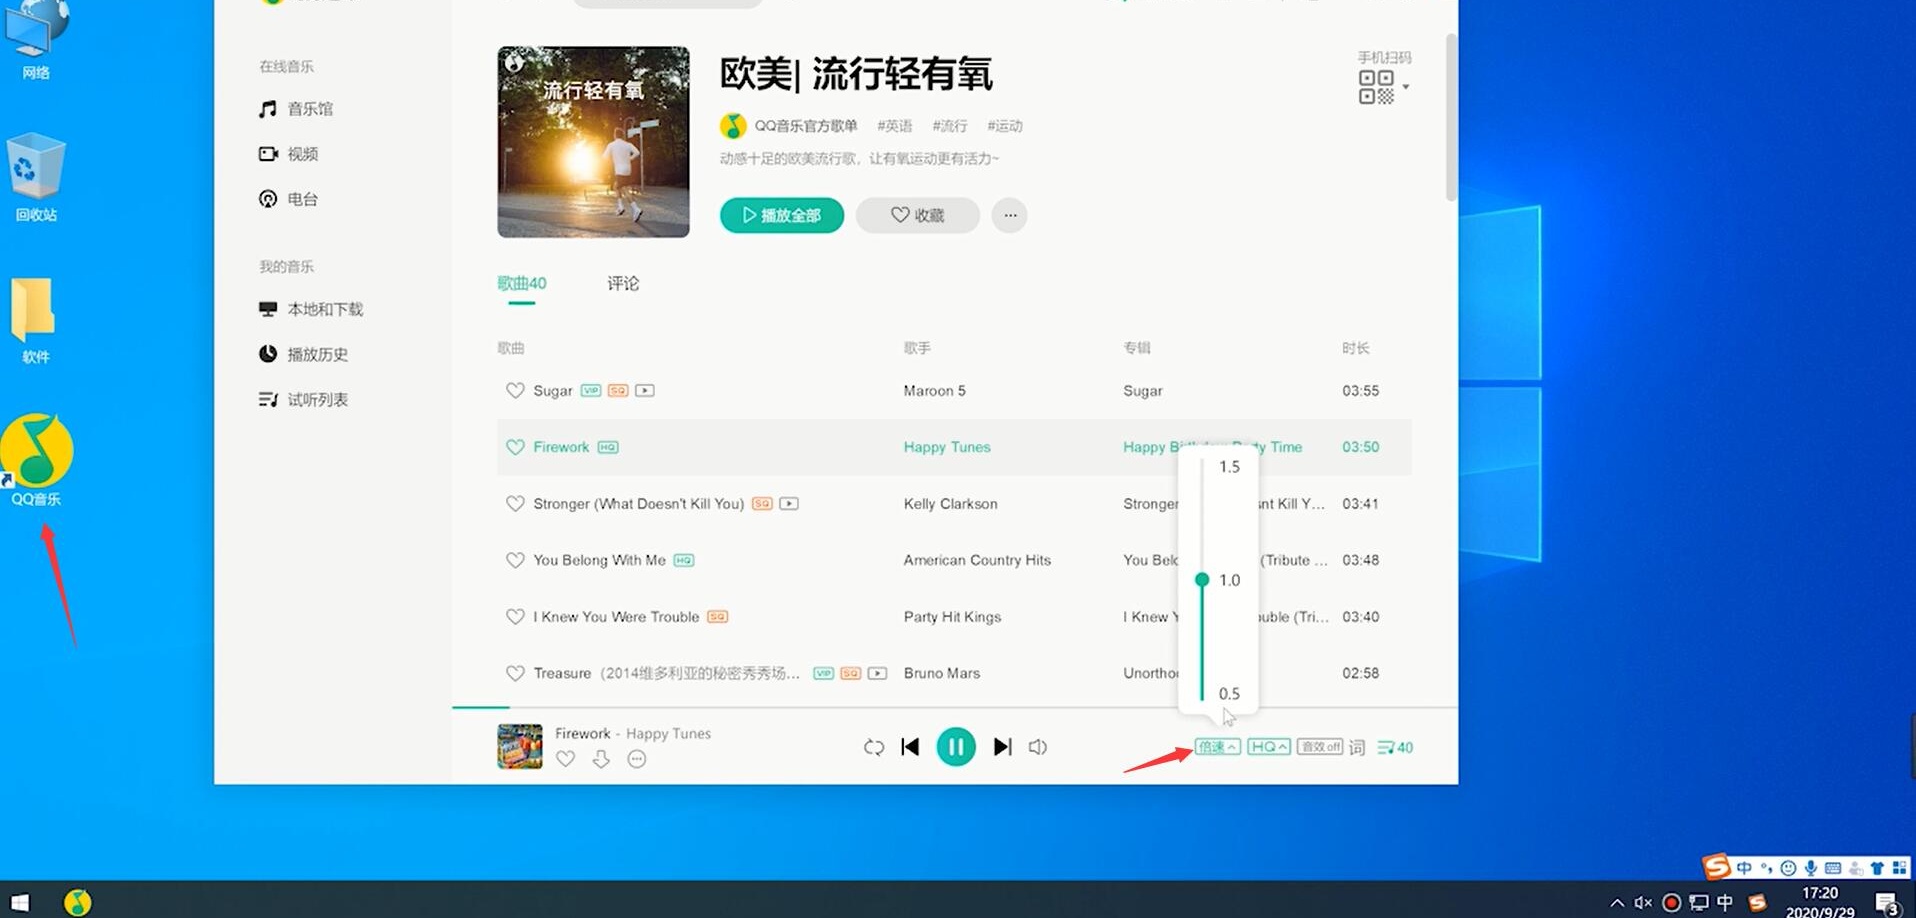Open the notification center in taskbar

(1887, 904)
